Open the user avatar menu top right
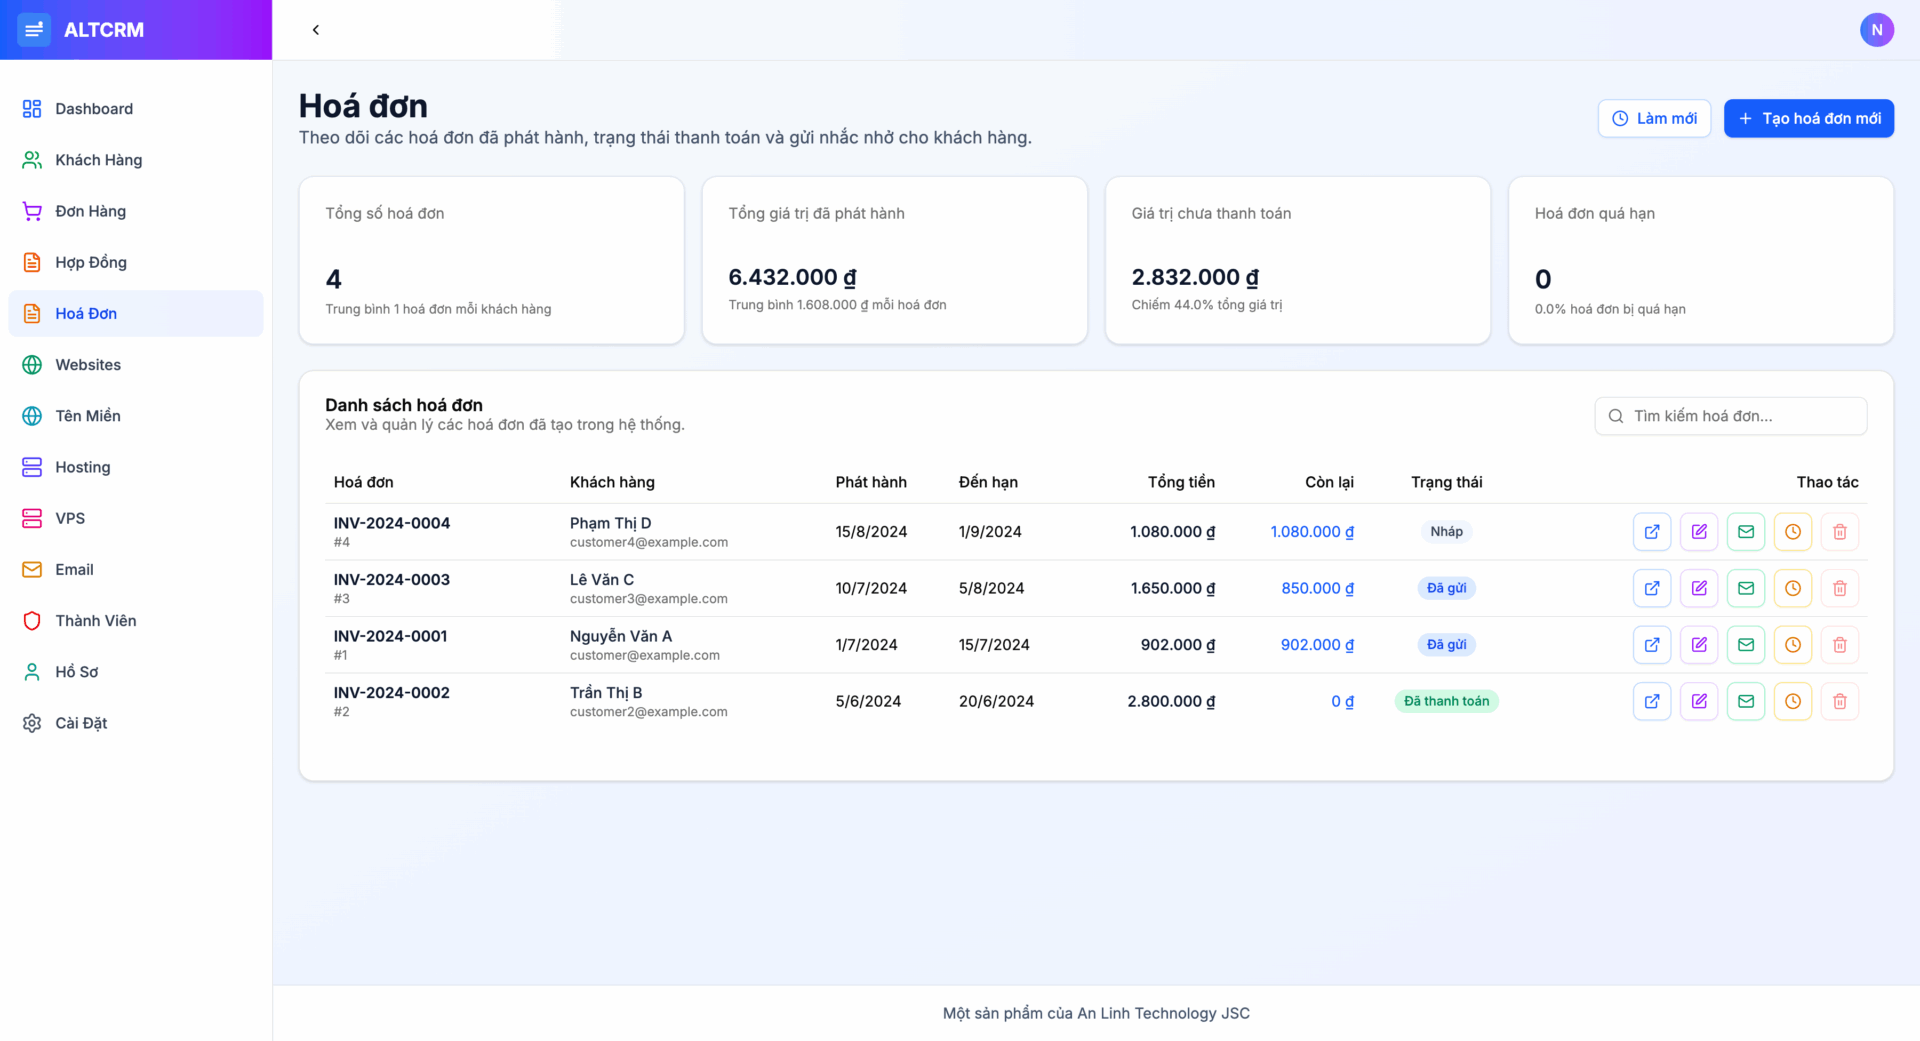The height and width of the screenshot is (1041, 1920). 1877,29
